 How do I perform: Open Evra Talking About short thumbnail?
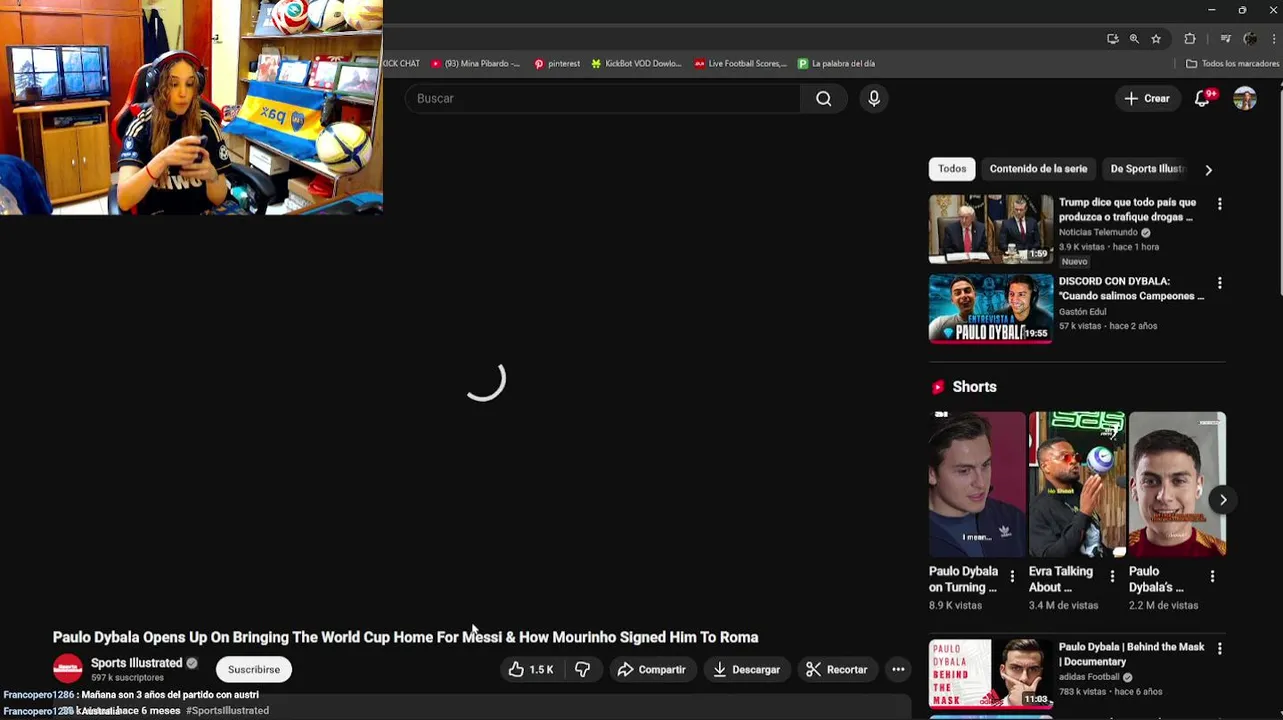click(x=1077, y=484)
